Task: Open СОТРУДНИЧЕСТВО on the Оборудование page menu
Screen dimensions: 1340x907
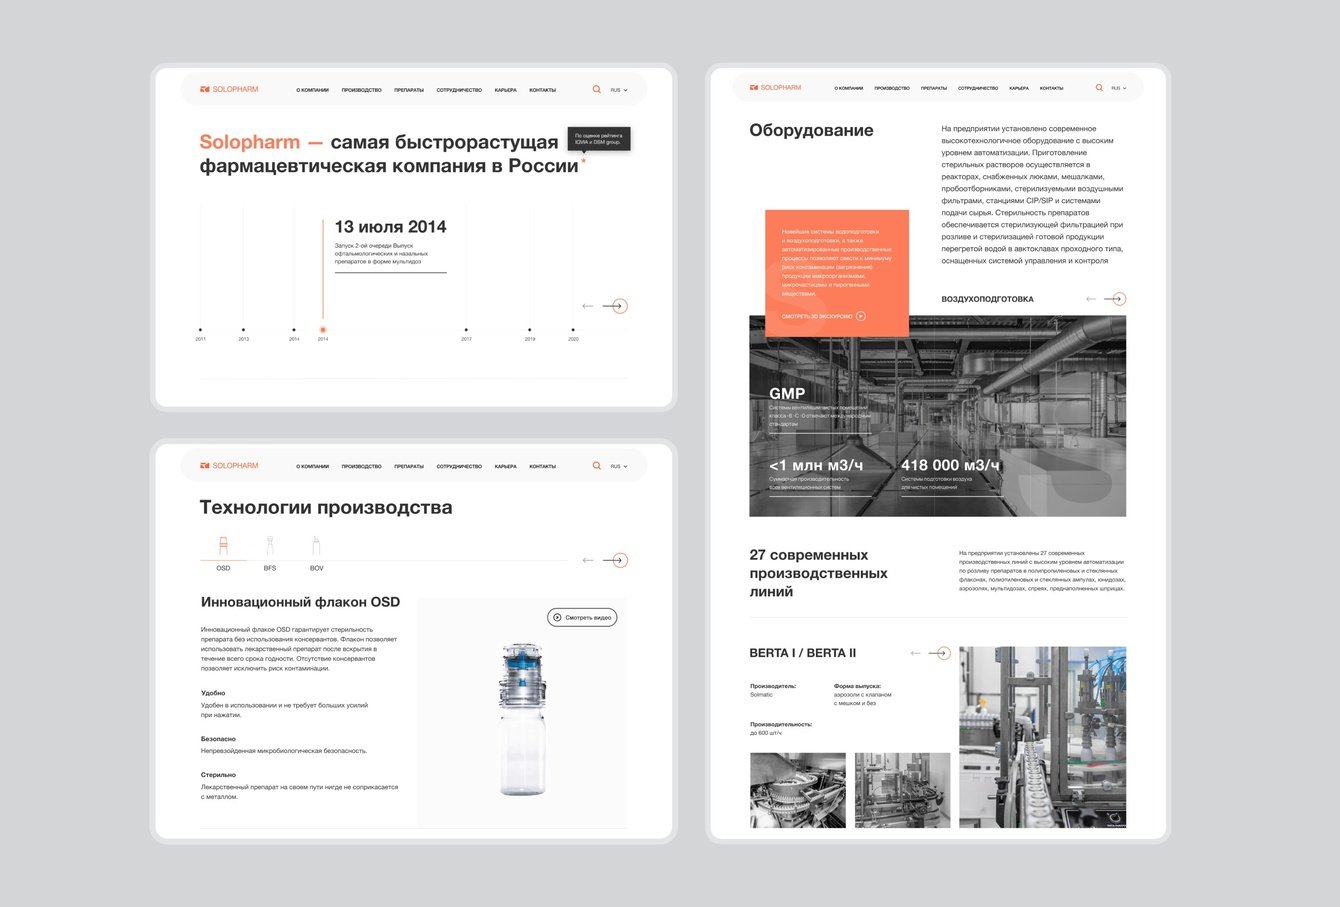Action: 978,88
